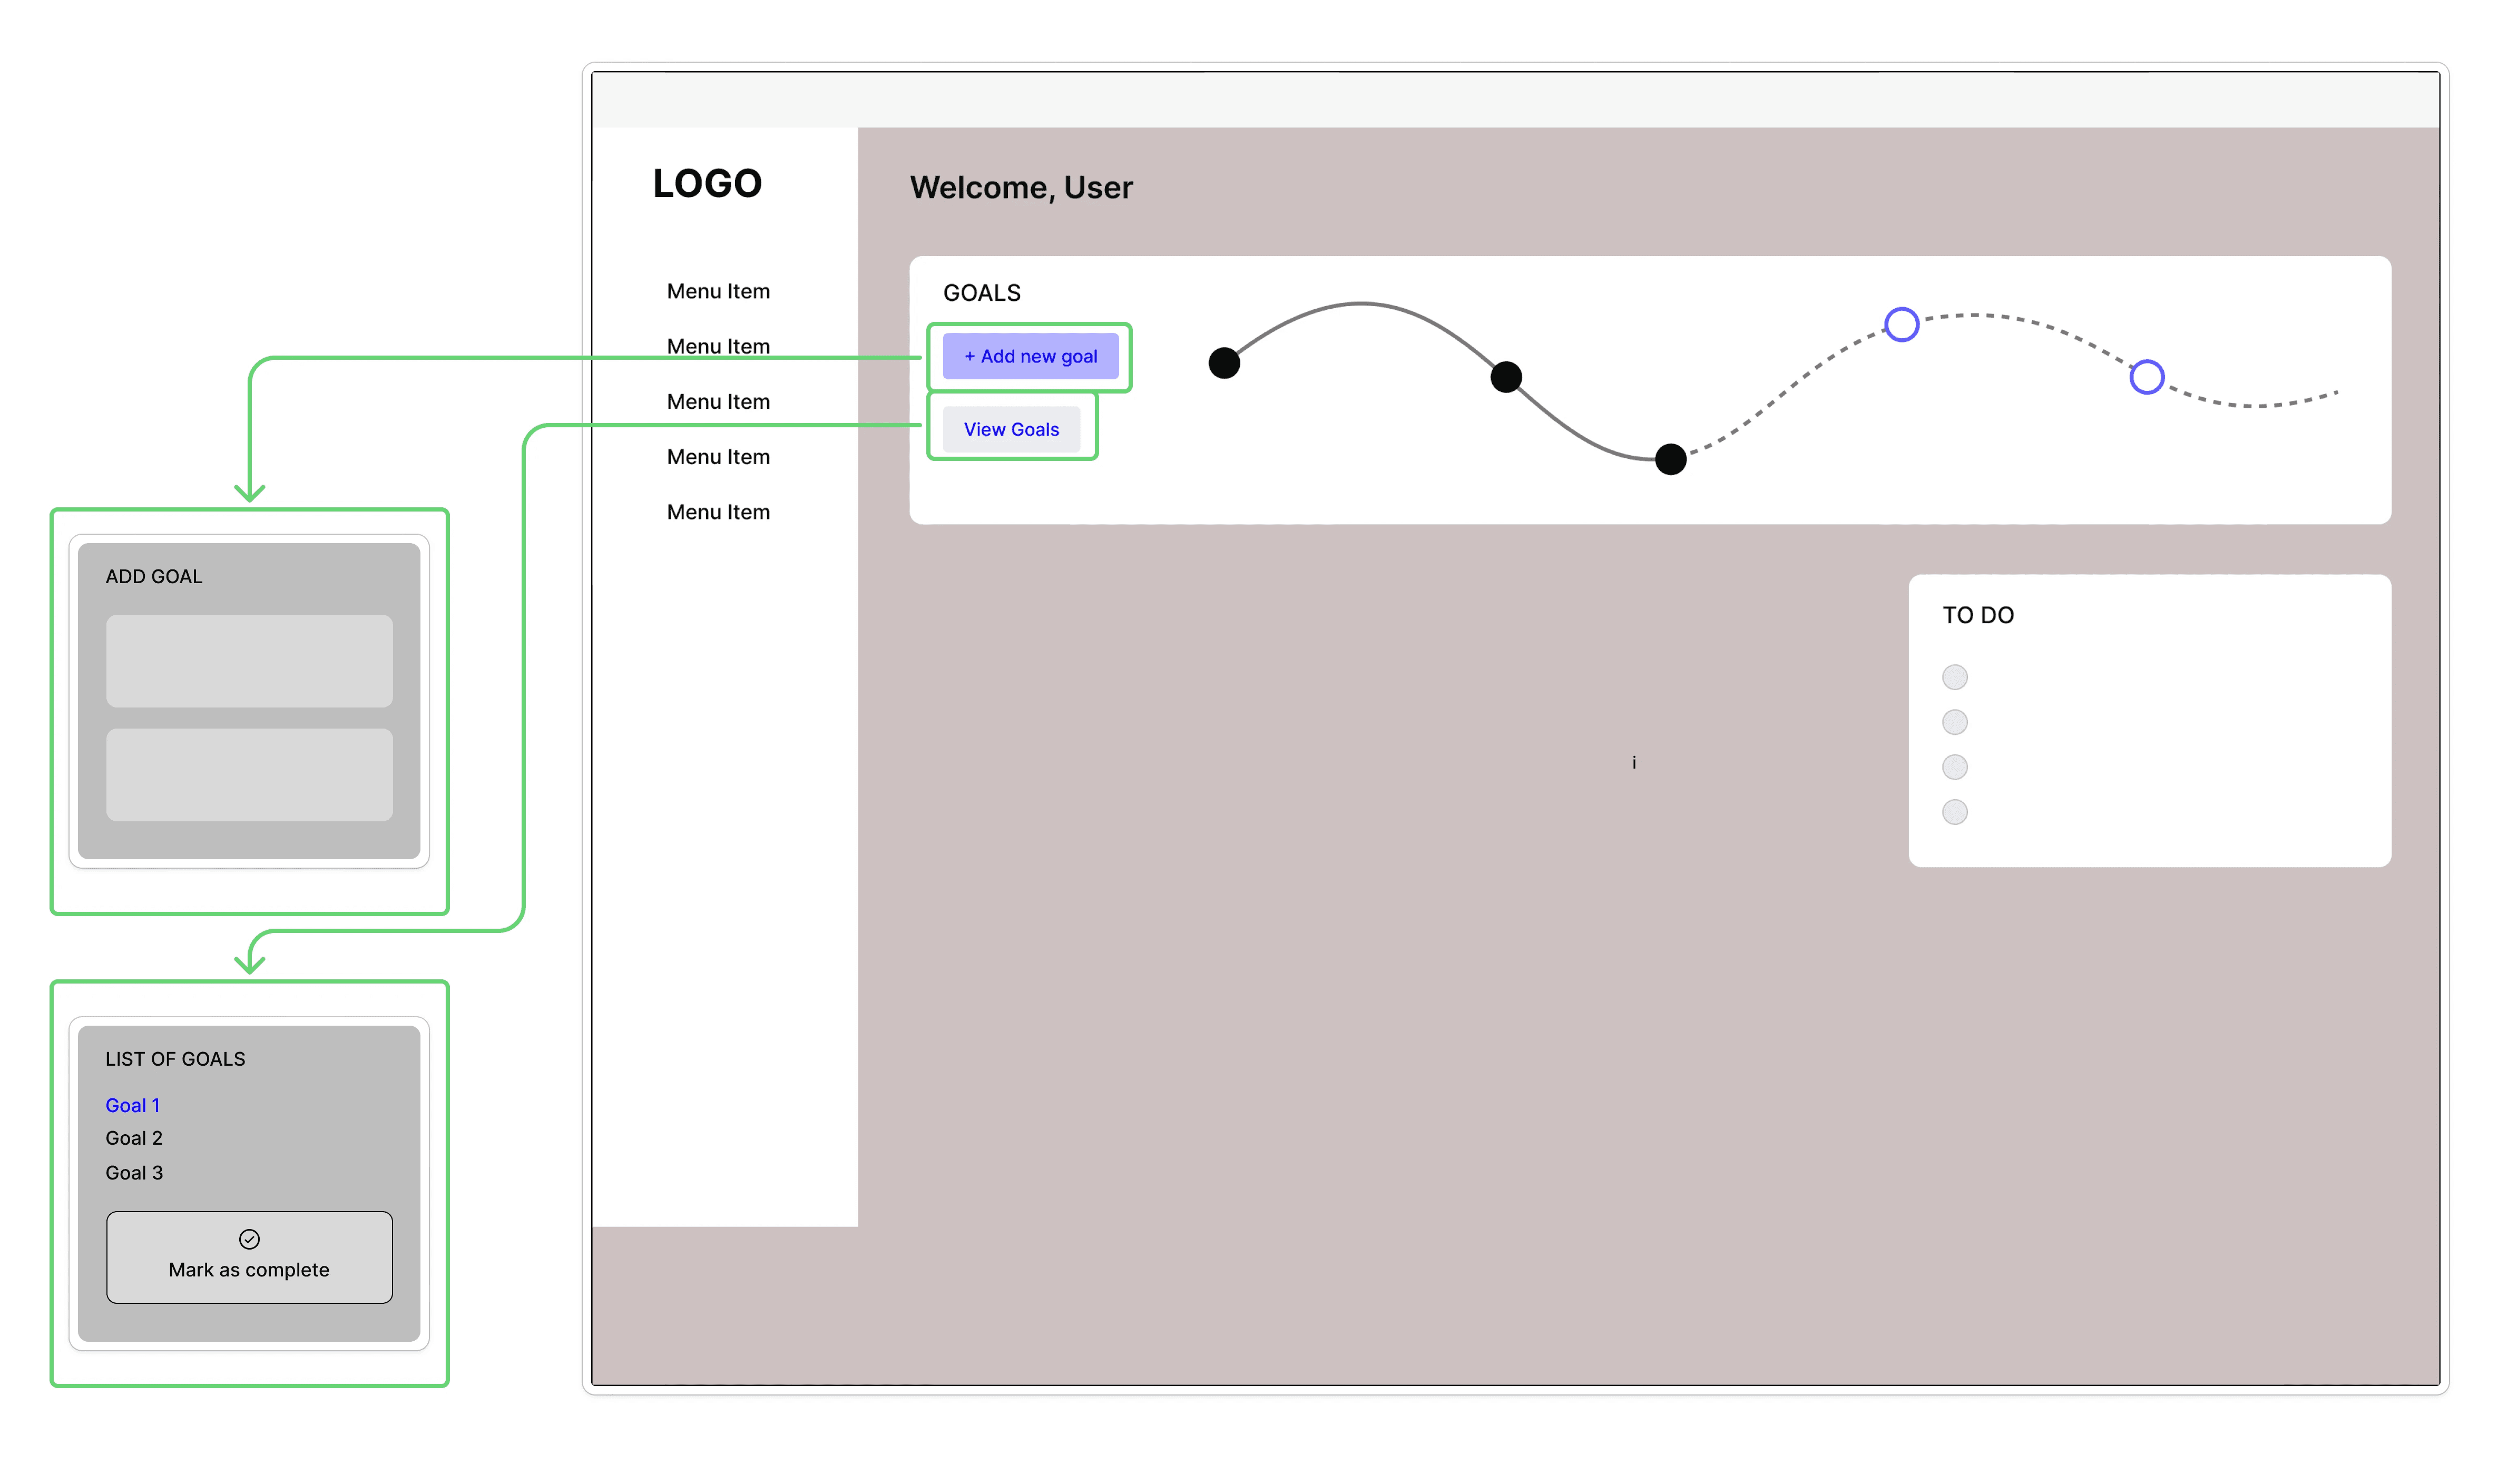The image size is (2508, 1484).
Task: Check the first TO DO radio circle
Action: click(1954, 677)
